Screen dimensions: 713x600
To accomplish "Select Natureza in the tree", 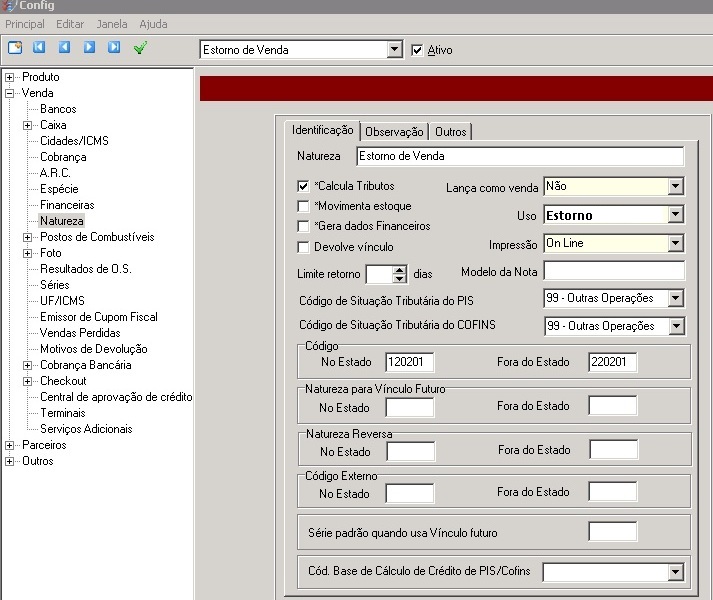I will pos(62,221).
